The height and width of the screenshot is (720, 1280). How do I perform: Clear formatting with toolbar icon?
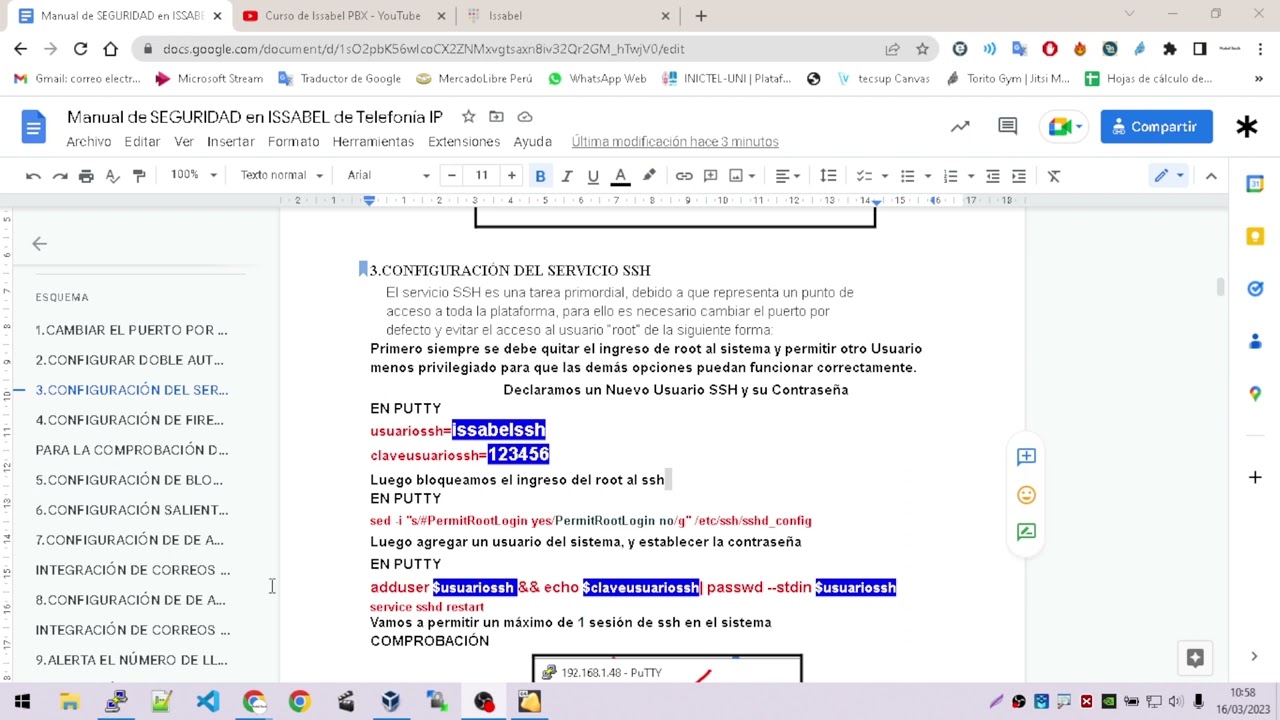[x=1054, y=176]
